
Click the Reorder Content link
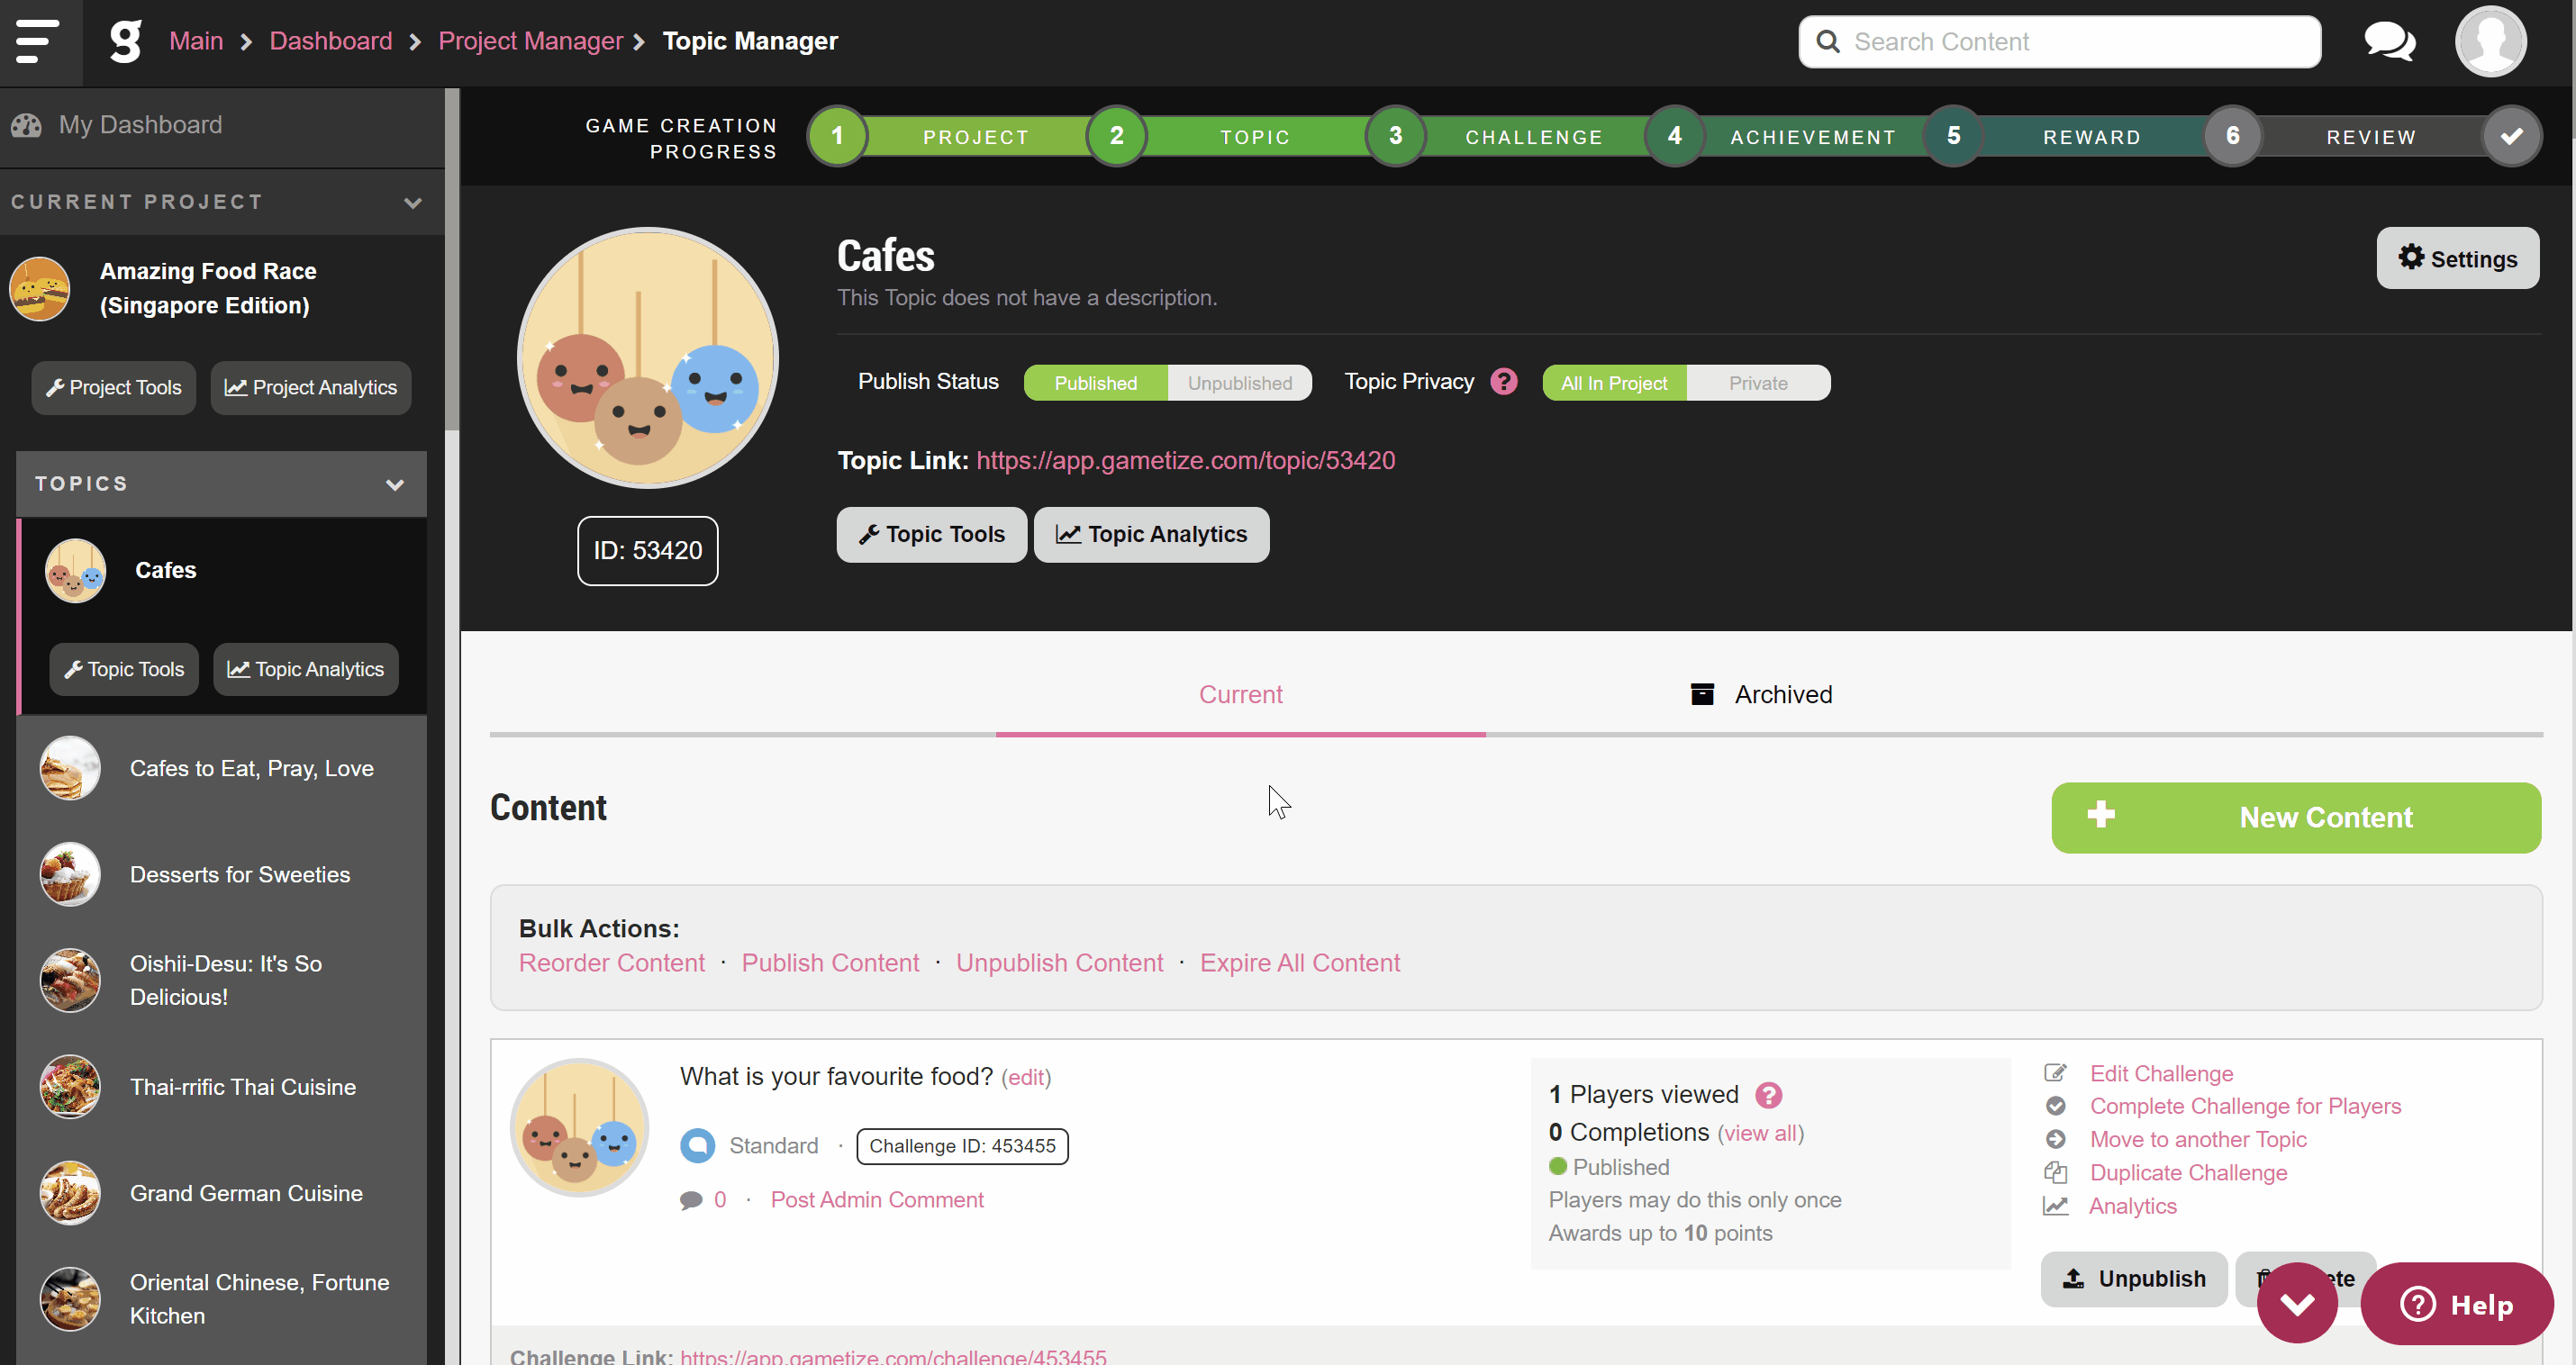tap(611, 962)
